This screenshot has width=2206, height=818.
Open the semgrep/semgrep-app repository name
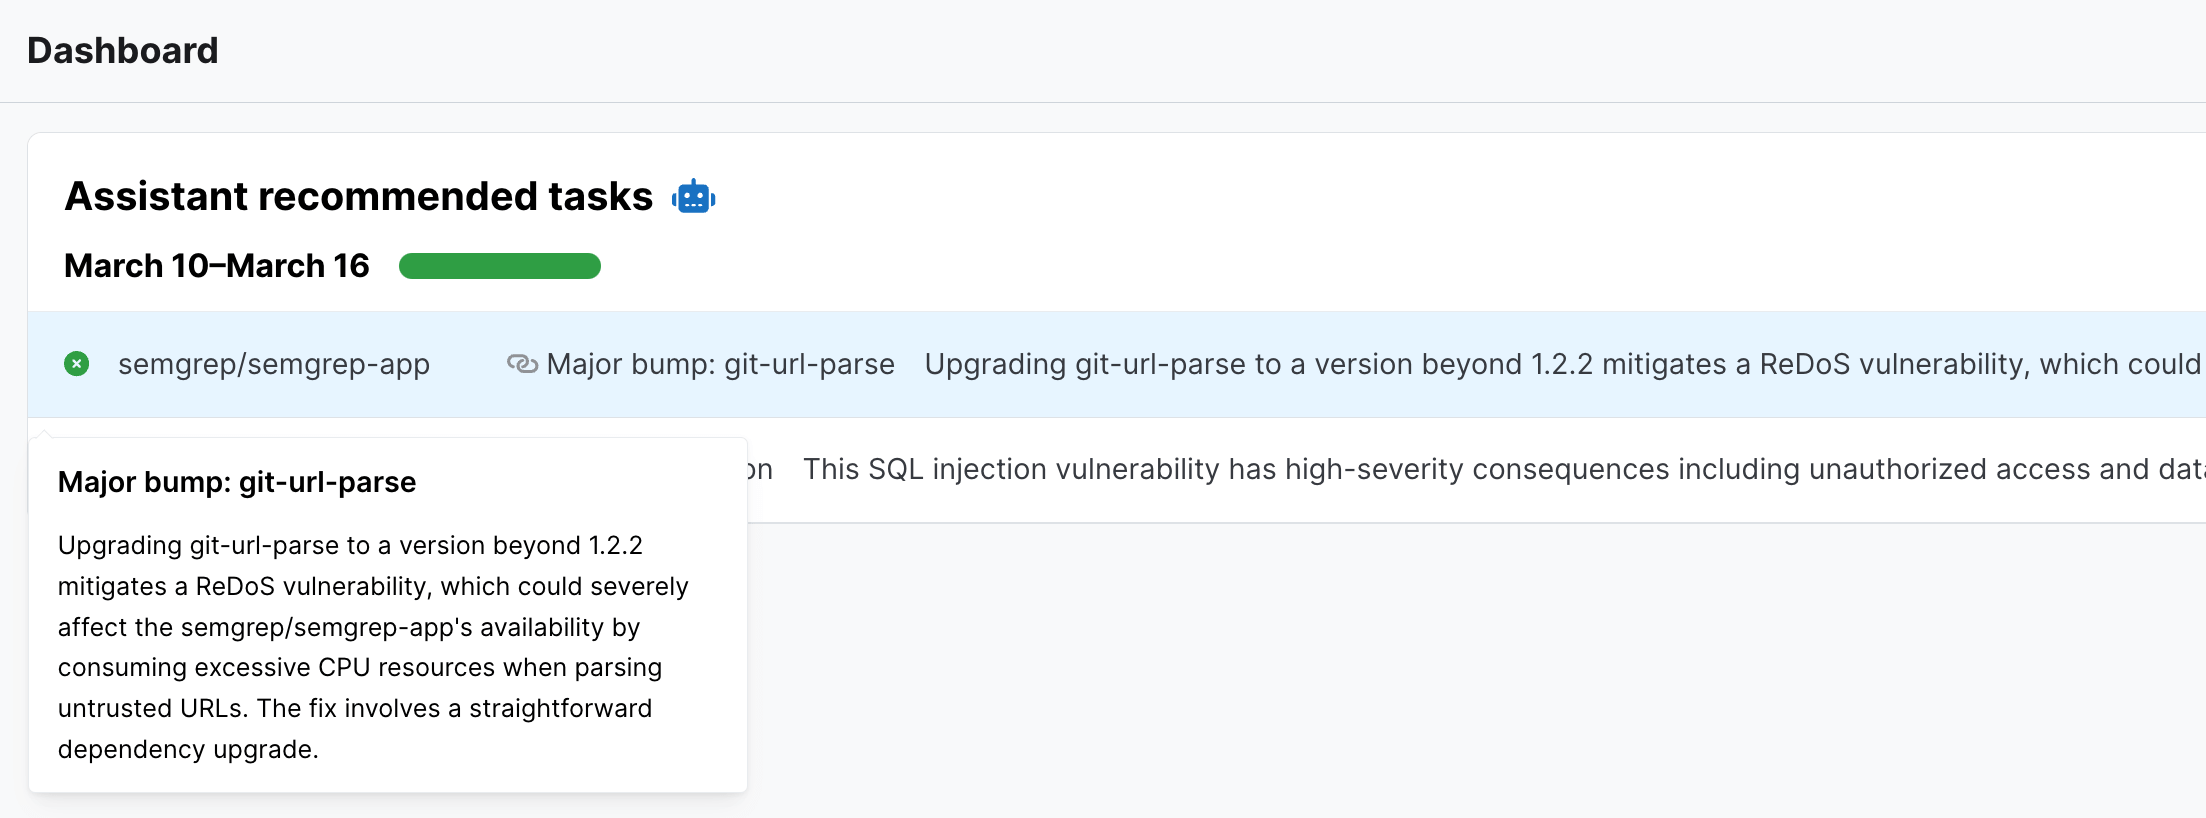[x=273, y=364]
